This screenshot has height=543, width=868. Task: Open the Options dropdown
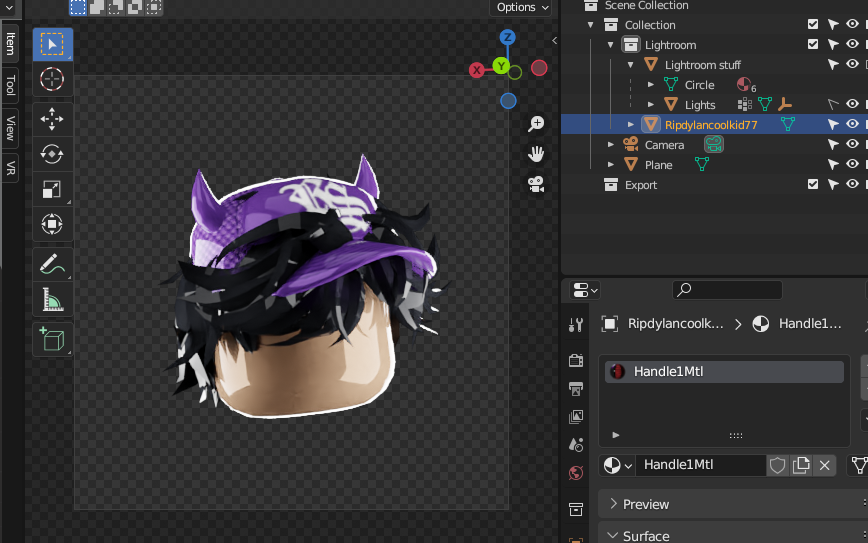[x=521, y=7]
